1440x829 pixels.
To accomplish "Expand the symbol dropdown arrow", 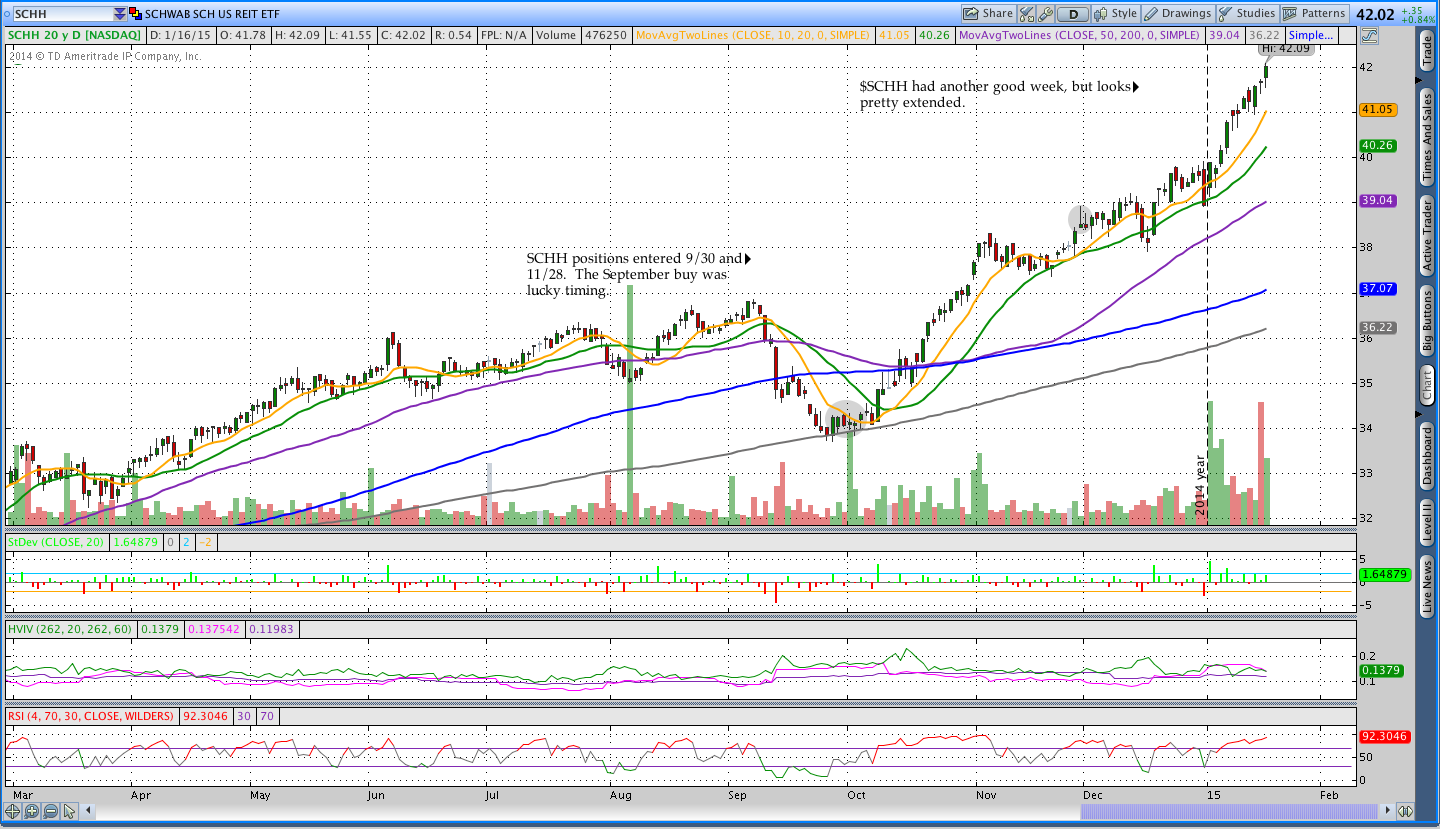I will [x=120, y=14].
